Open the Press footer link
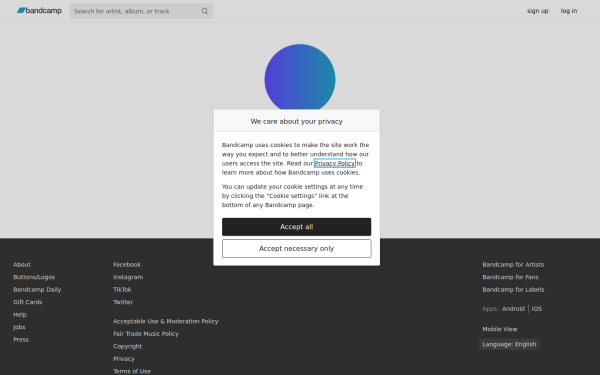 click(x=21, y=340)
